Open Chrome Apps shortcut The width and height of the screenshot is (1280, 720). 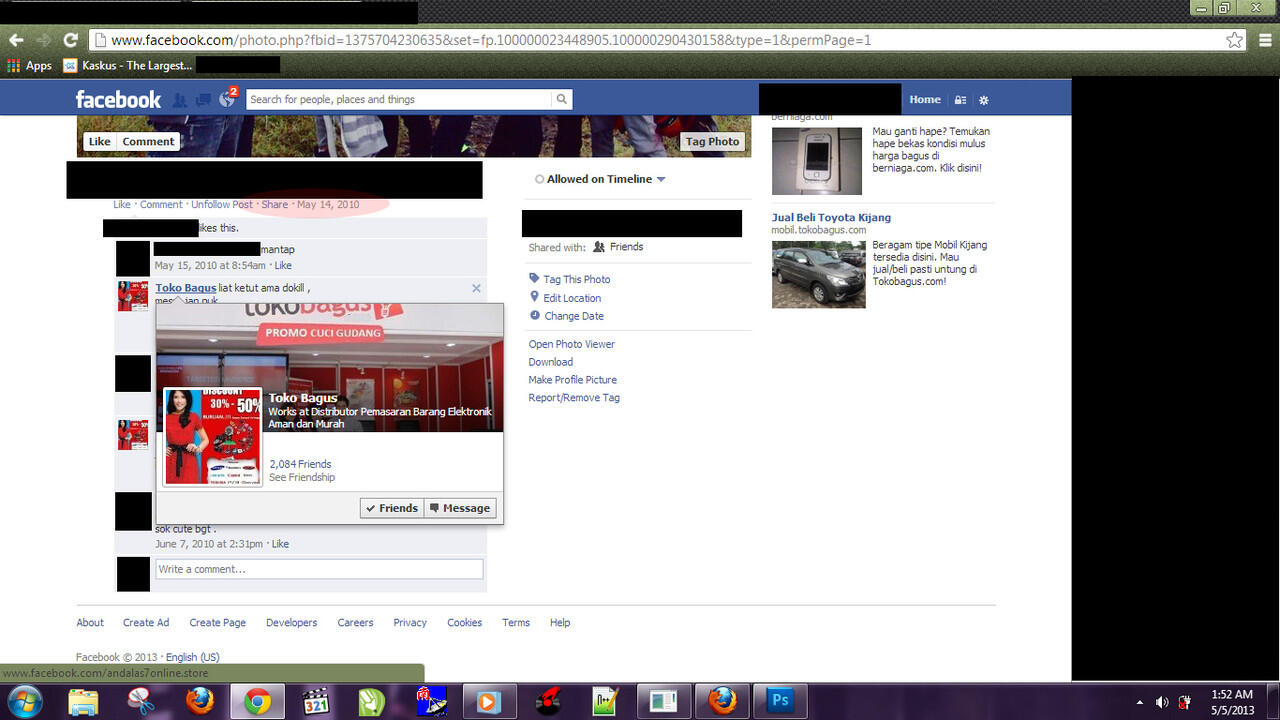[x=30, y=65]
